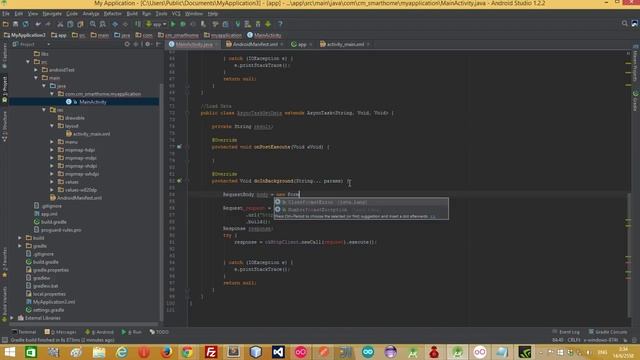
Task: Click the Open folder toolbar icon
Action: [x=6, y=24]
